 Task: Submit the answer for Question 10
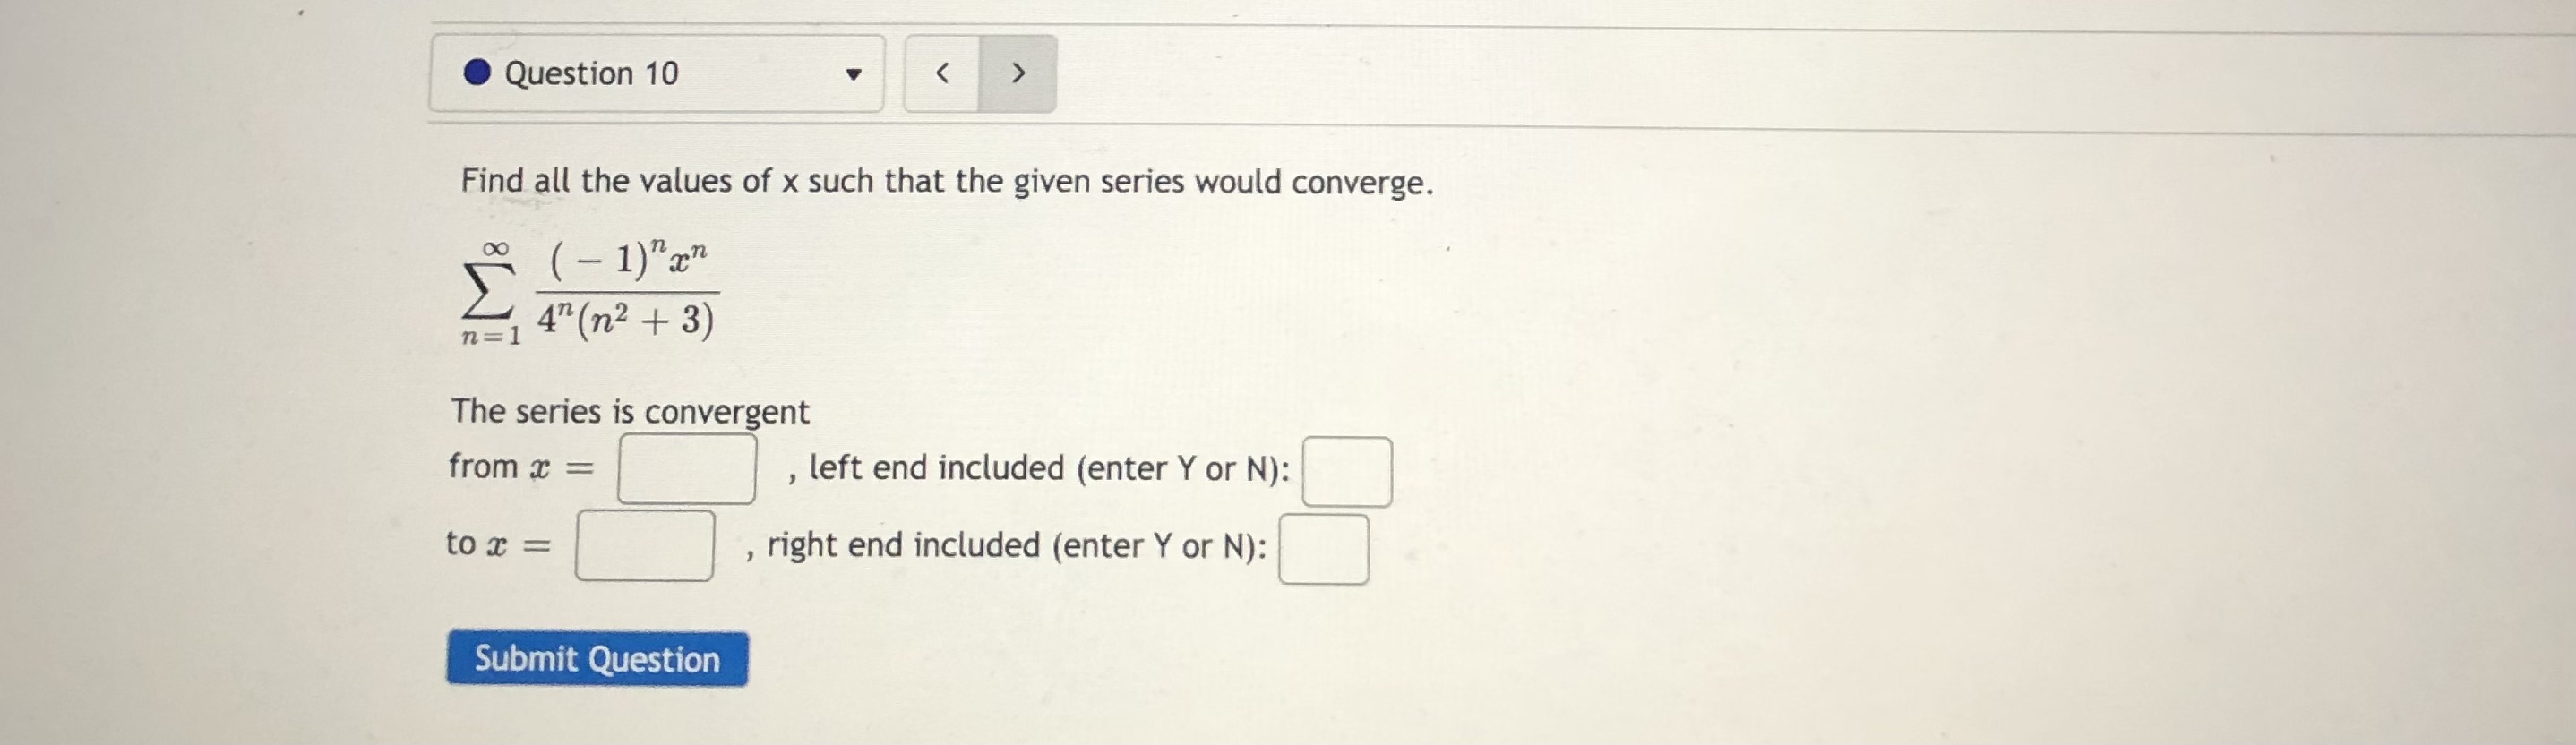pos(597,659)
